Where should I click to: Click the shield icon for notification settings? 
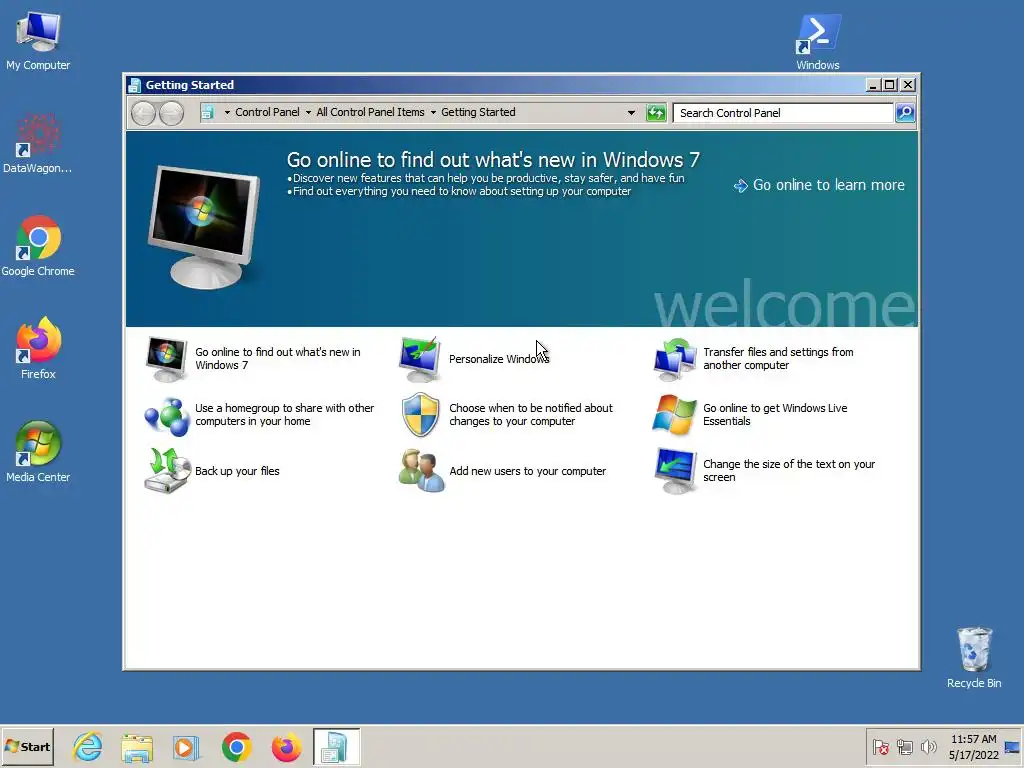(420, 415)
